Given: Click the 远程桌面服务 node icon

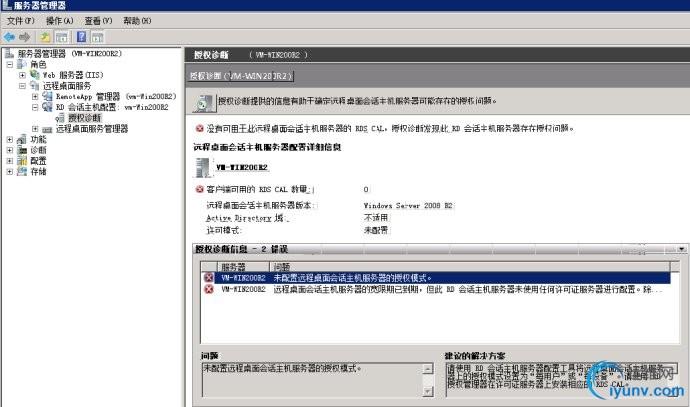Looking at the screenshot, I should pyautogui.click(x=35, y=86).
